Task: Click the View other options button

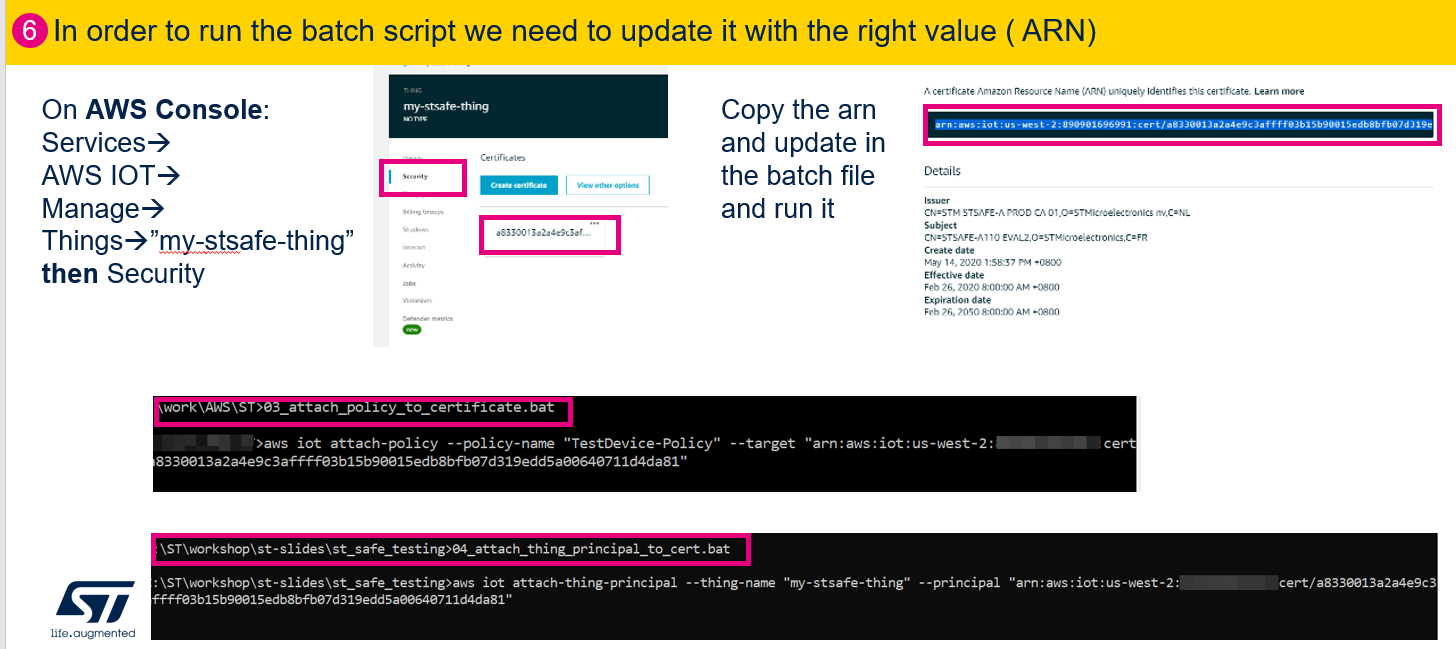Action: click(608, 185)
